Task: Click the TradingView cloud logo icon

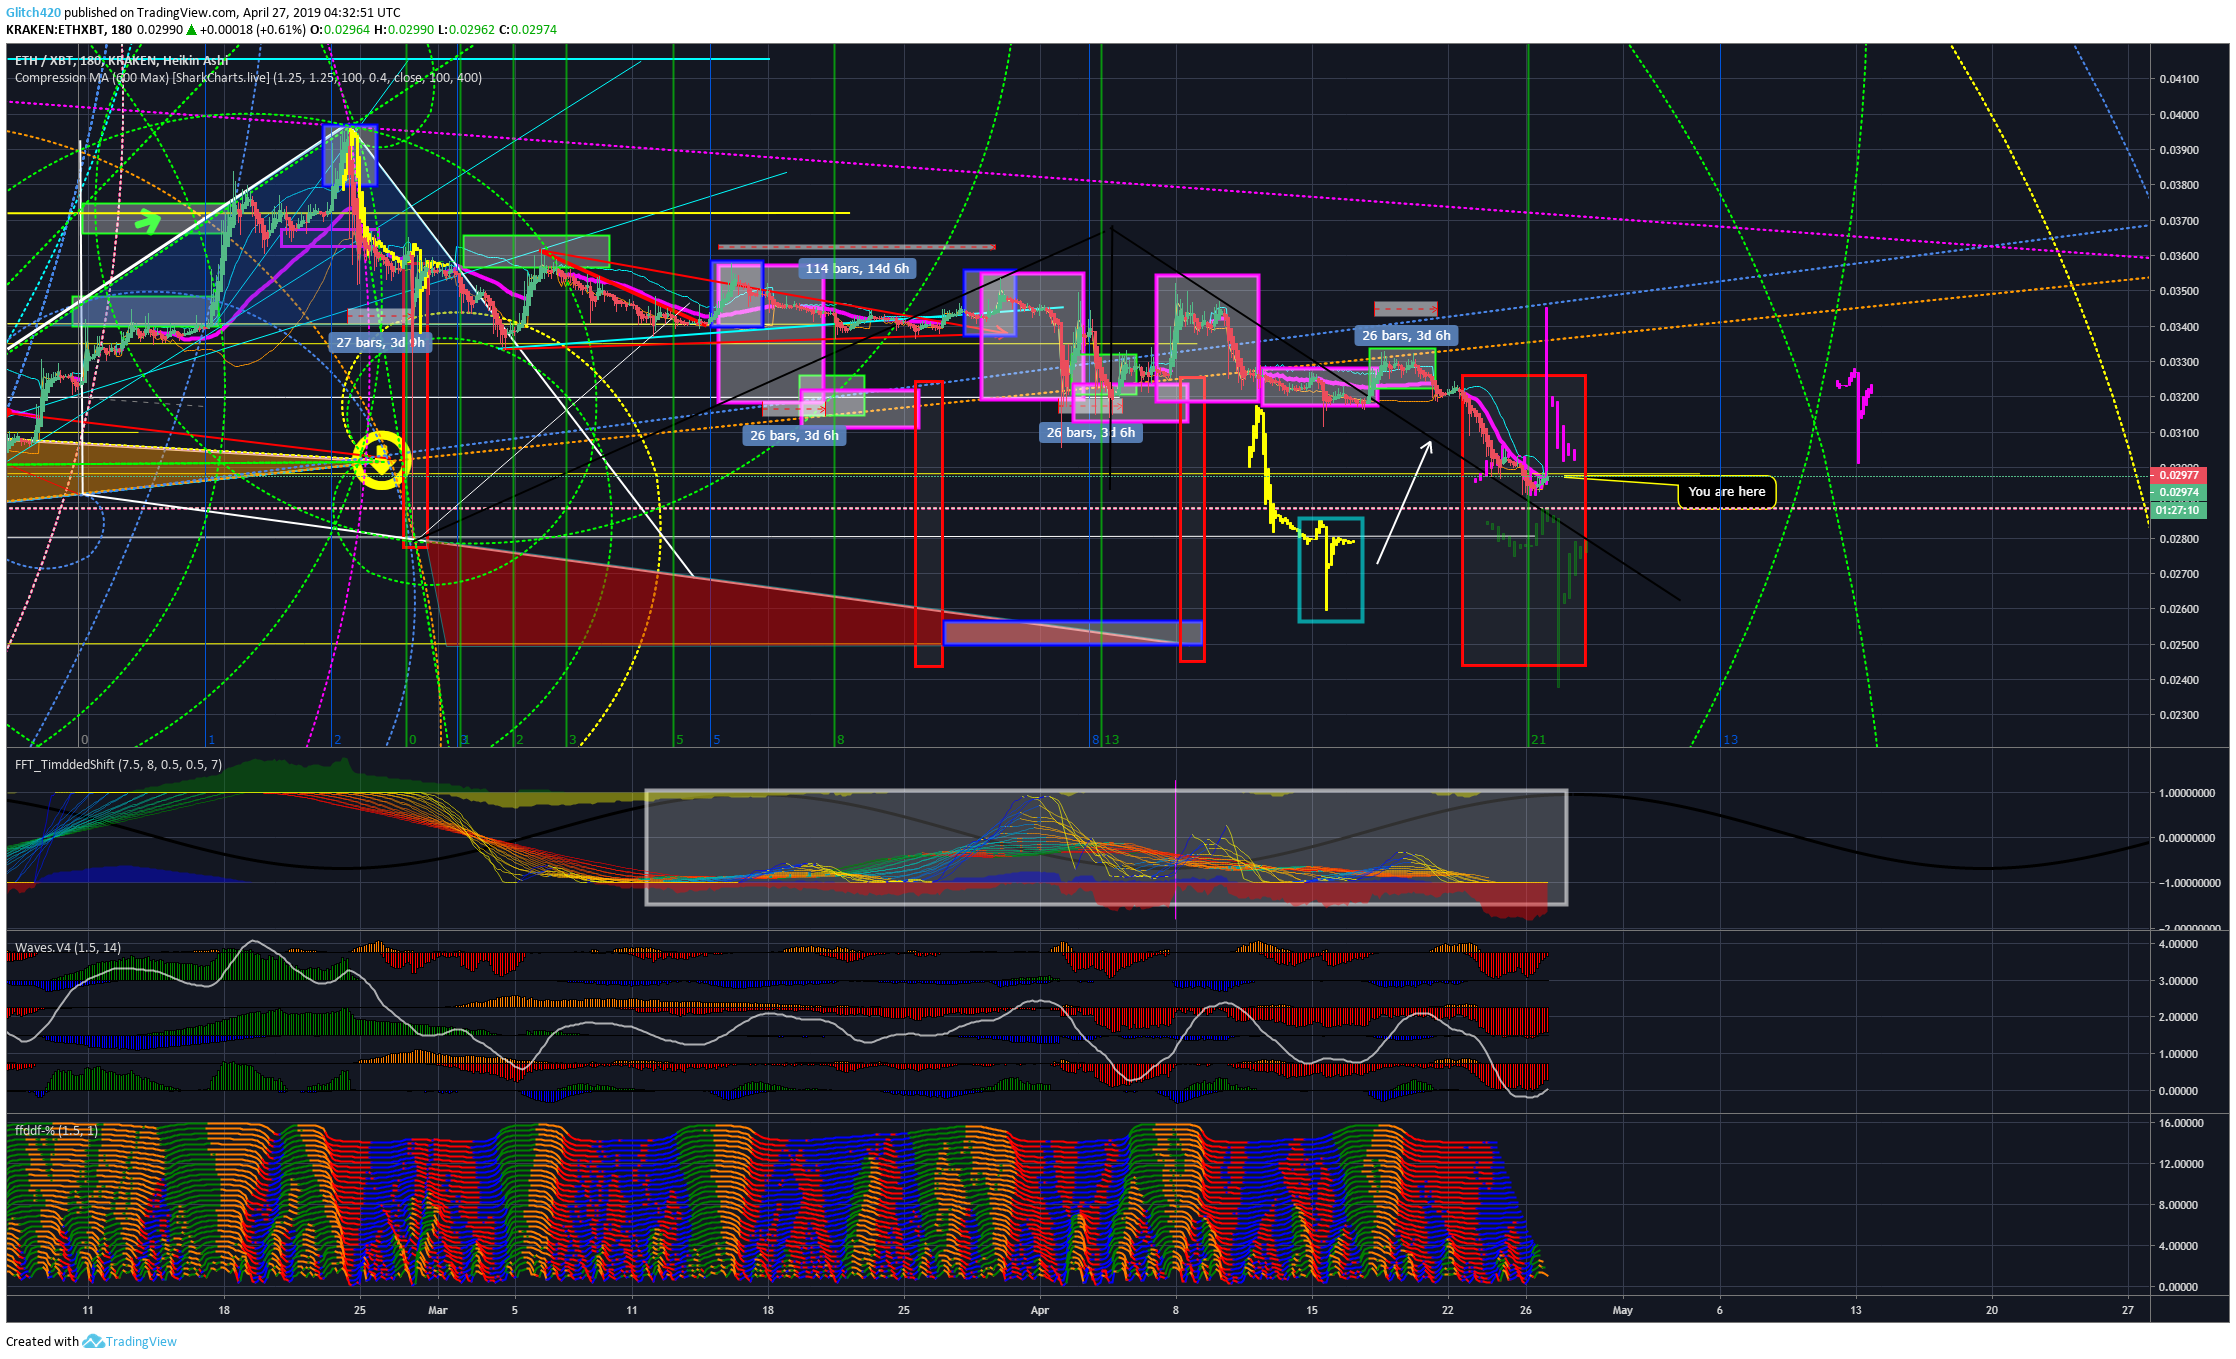Action: point(93,1341)
